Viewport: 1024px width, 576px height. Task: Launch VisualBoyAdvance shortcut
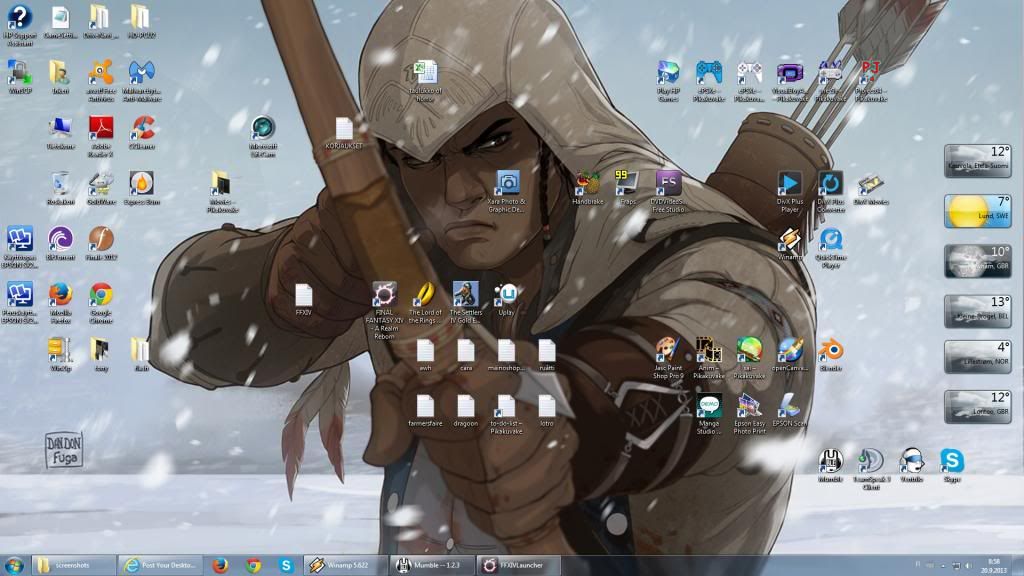point(789,80)
